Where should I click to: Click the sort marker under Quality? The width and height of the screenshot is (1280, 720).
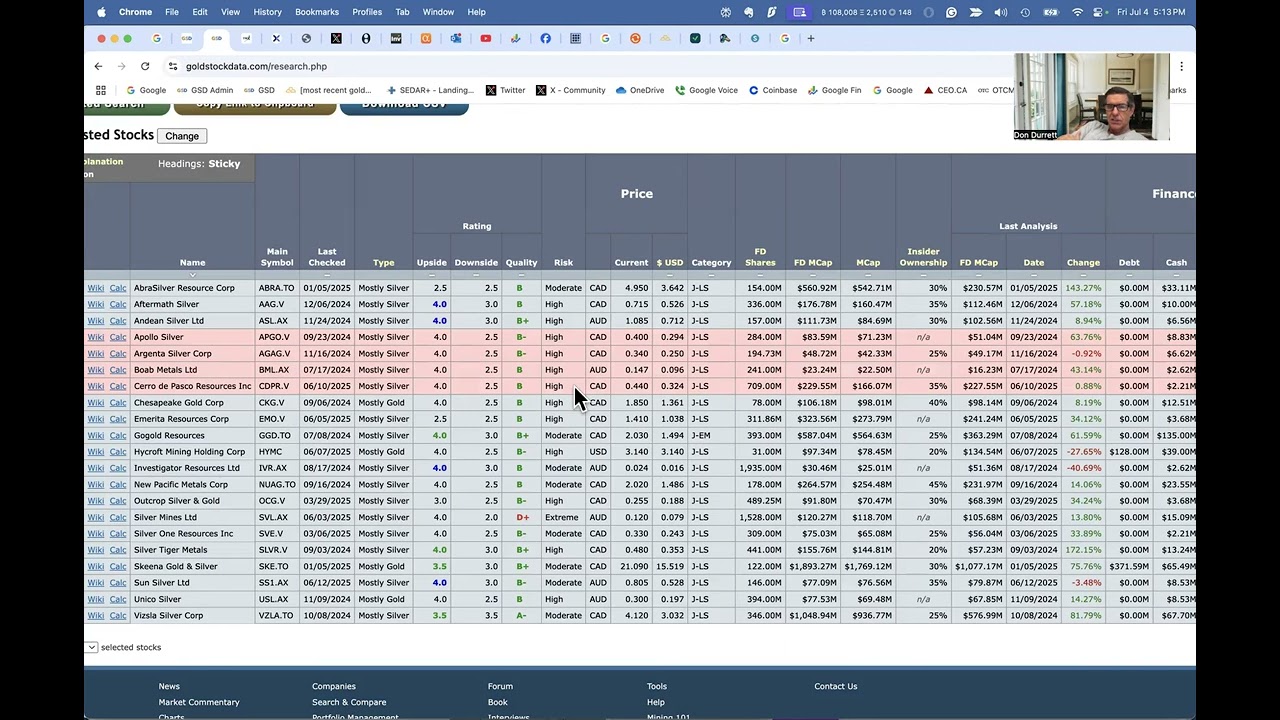521,275
